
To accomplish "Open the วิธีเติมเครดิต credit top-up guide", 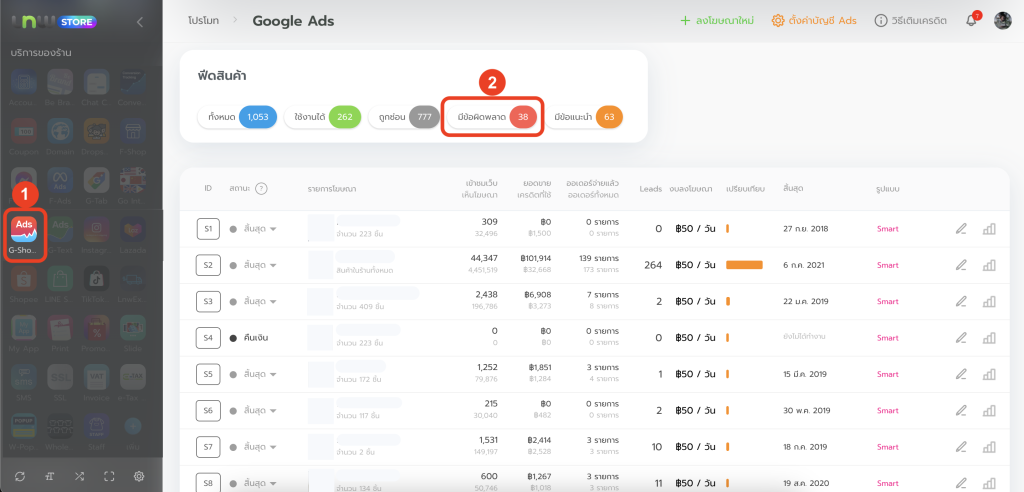I will (x=910, y=20).
